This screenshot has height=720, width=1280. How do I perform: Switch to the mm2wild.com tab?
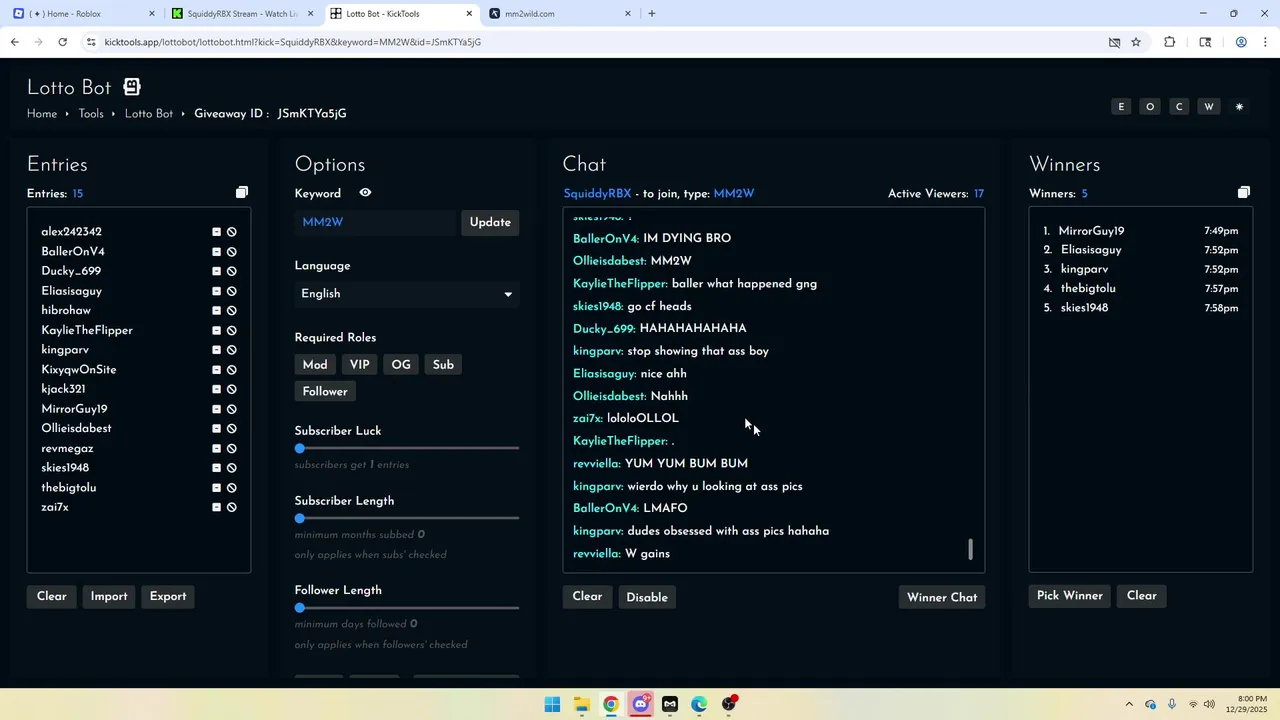(560, 14)
